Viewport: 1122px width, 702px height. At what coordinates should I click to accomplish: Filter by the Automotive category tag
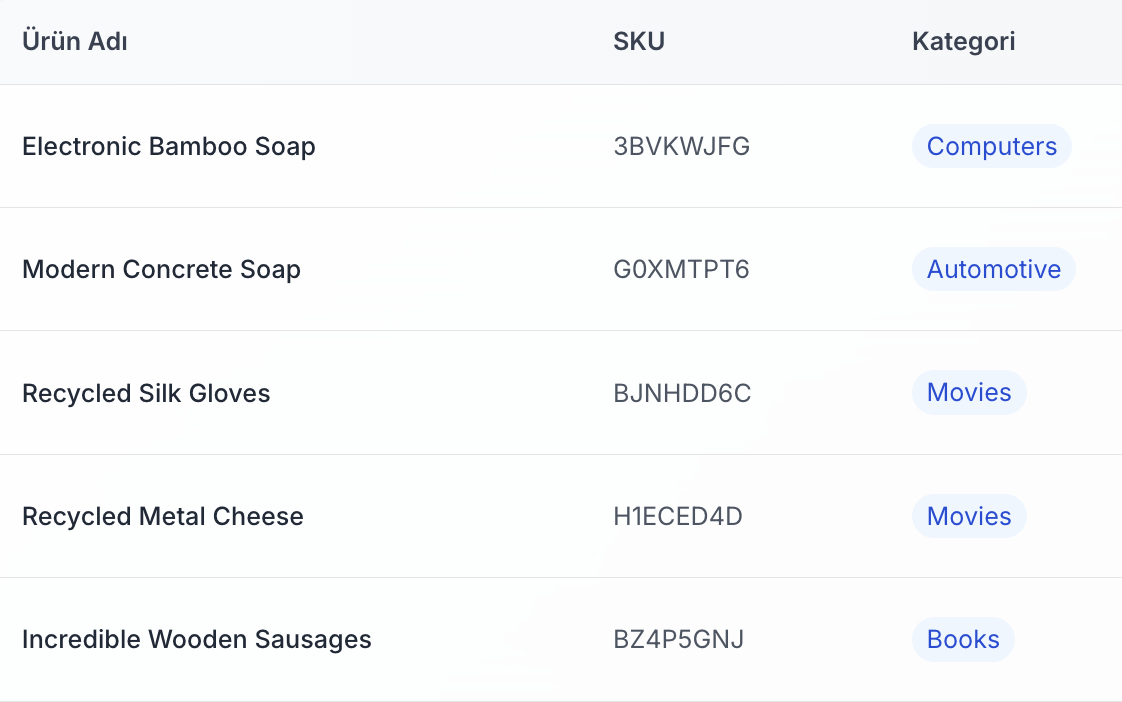[x=994, y=269]
